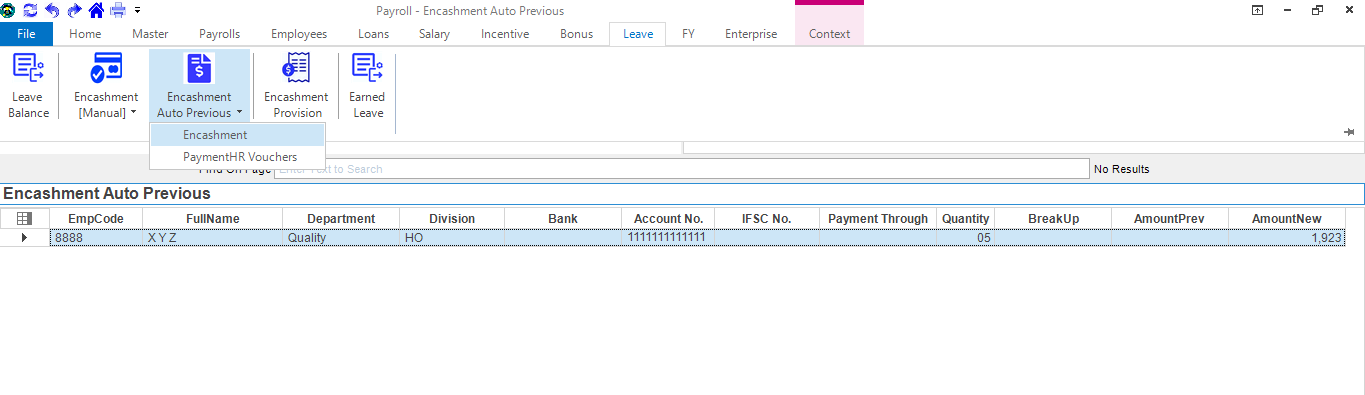Select the Department cell Quality
This screenshot has width=1365, height=395.
(x=341, y=238)
